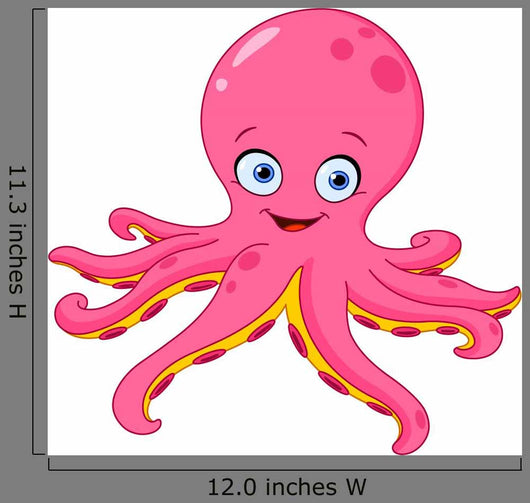530x503 pixels.
Task: Click the long glossy highlight on the head
Action: point(256,46)
